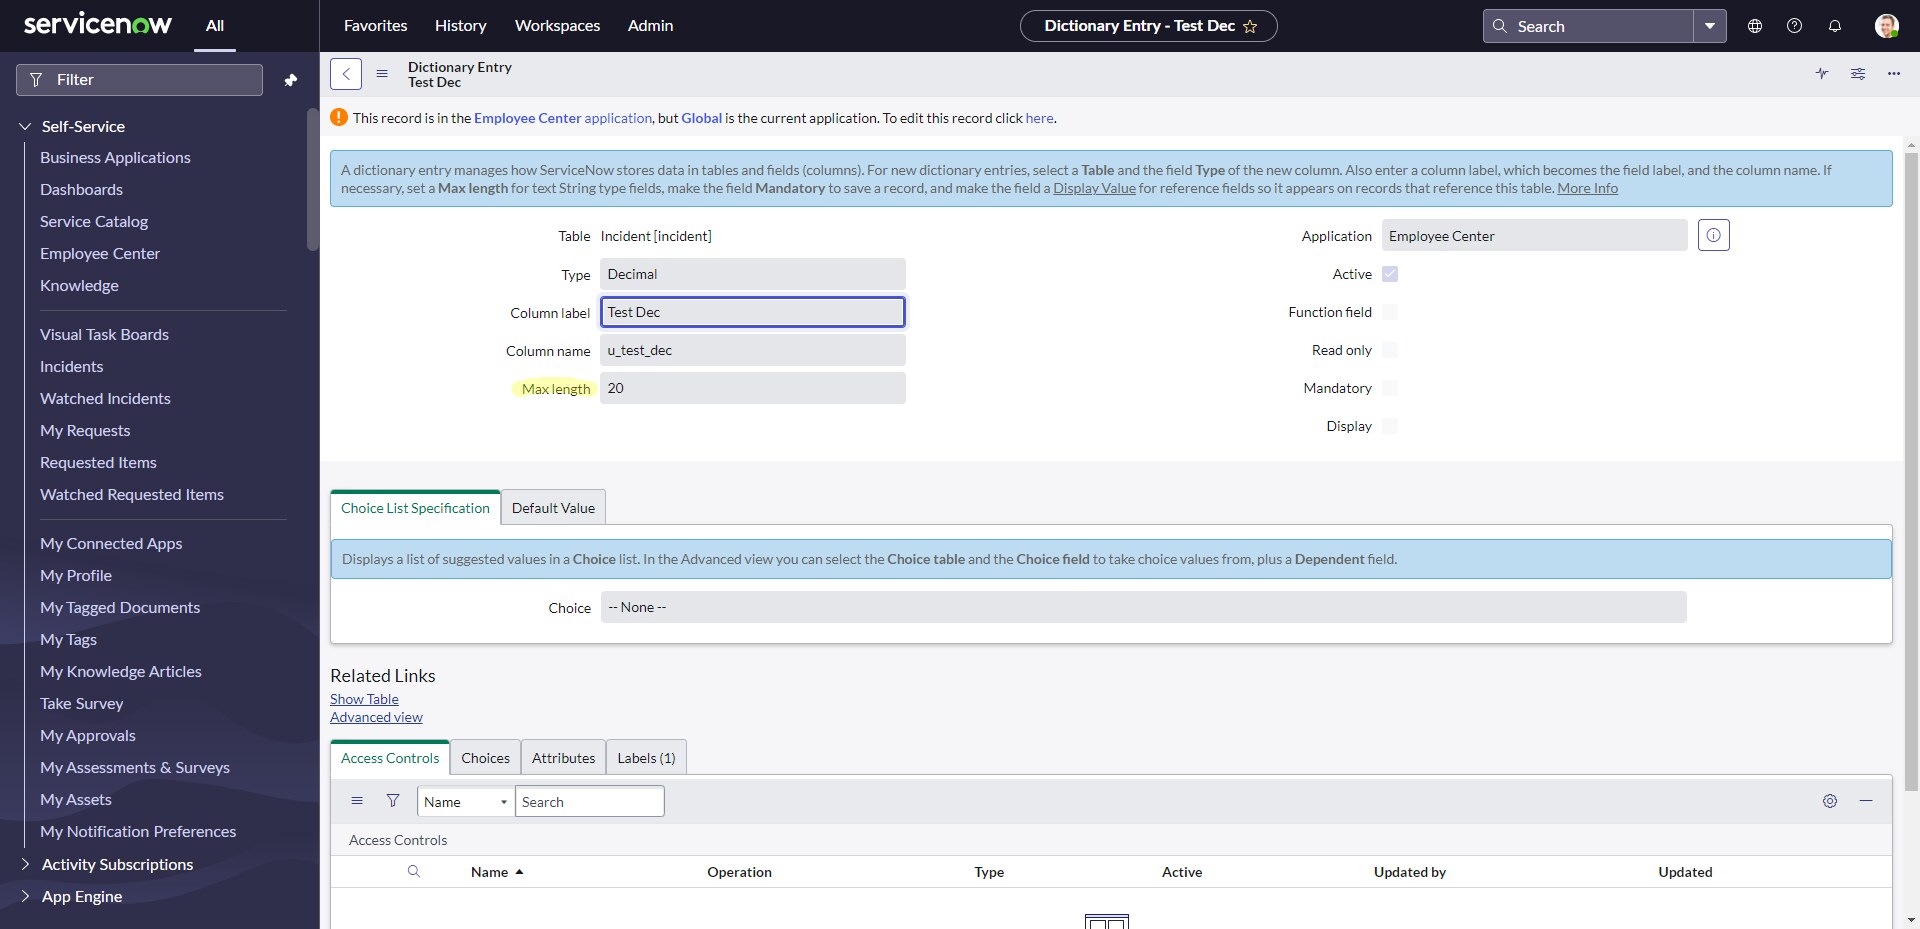This screenshot has width=1920, height=929.
Task: Open the Access Controls list gear settings
Action: tap(1830, 801)
